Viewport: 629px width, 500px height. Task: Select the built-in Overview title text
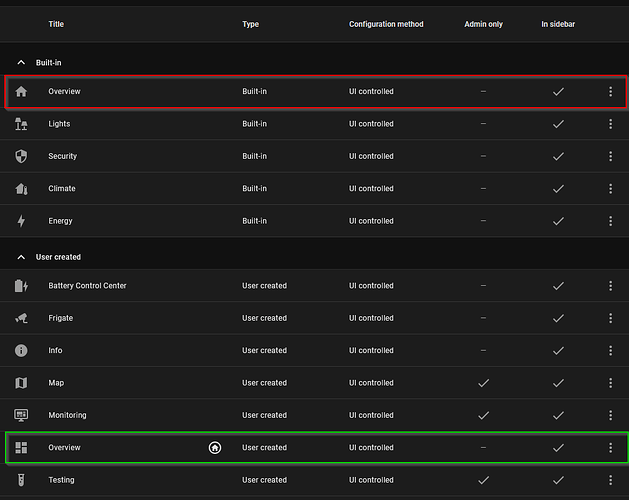click(x=64, y=91)
